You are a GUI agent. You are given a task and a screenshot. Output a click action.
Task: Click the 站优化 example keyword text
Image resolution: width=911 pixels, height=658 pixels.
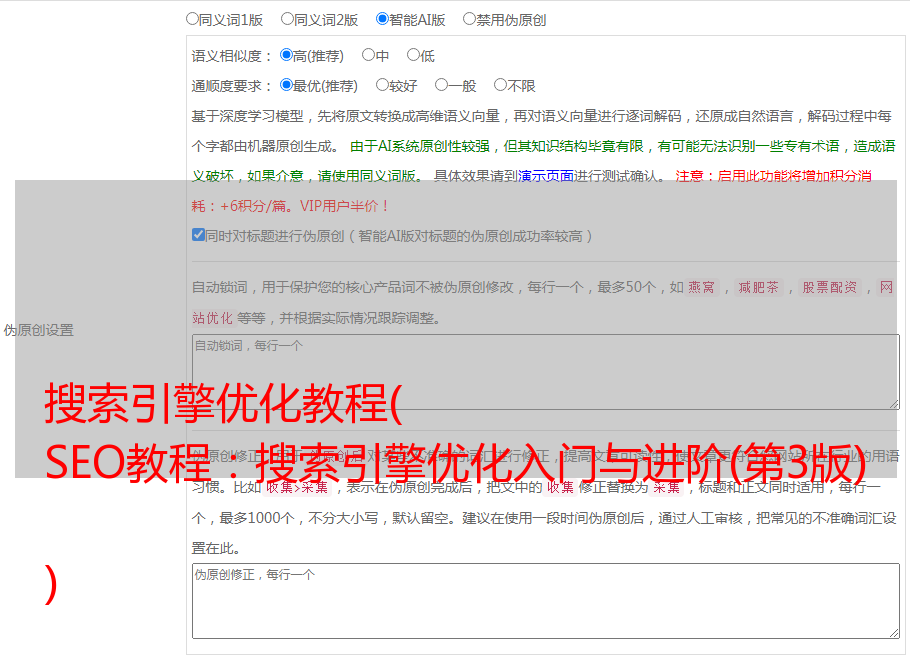(213, 318)
